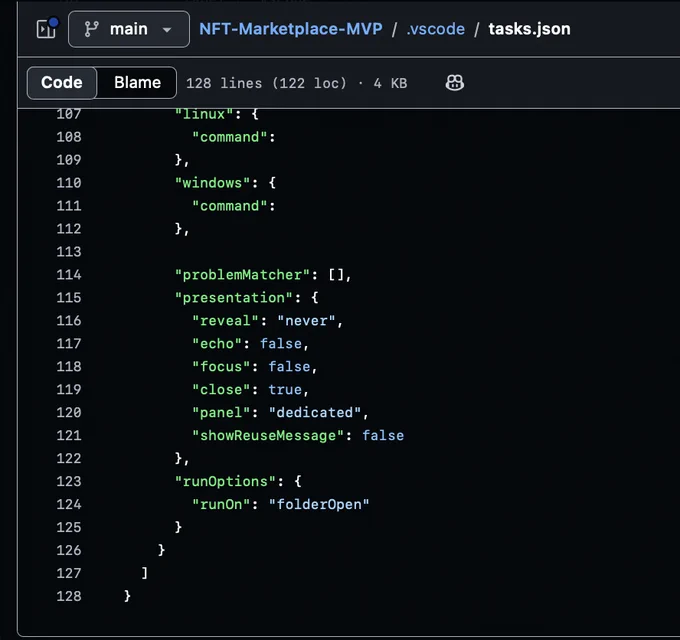The image size is (680, 640).
Task: Select line number 124
Action: [69, 504]
